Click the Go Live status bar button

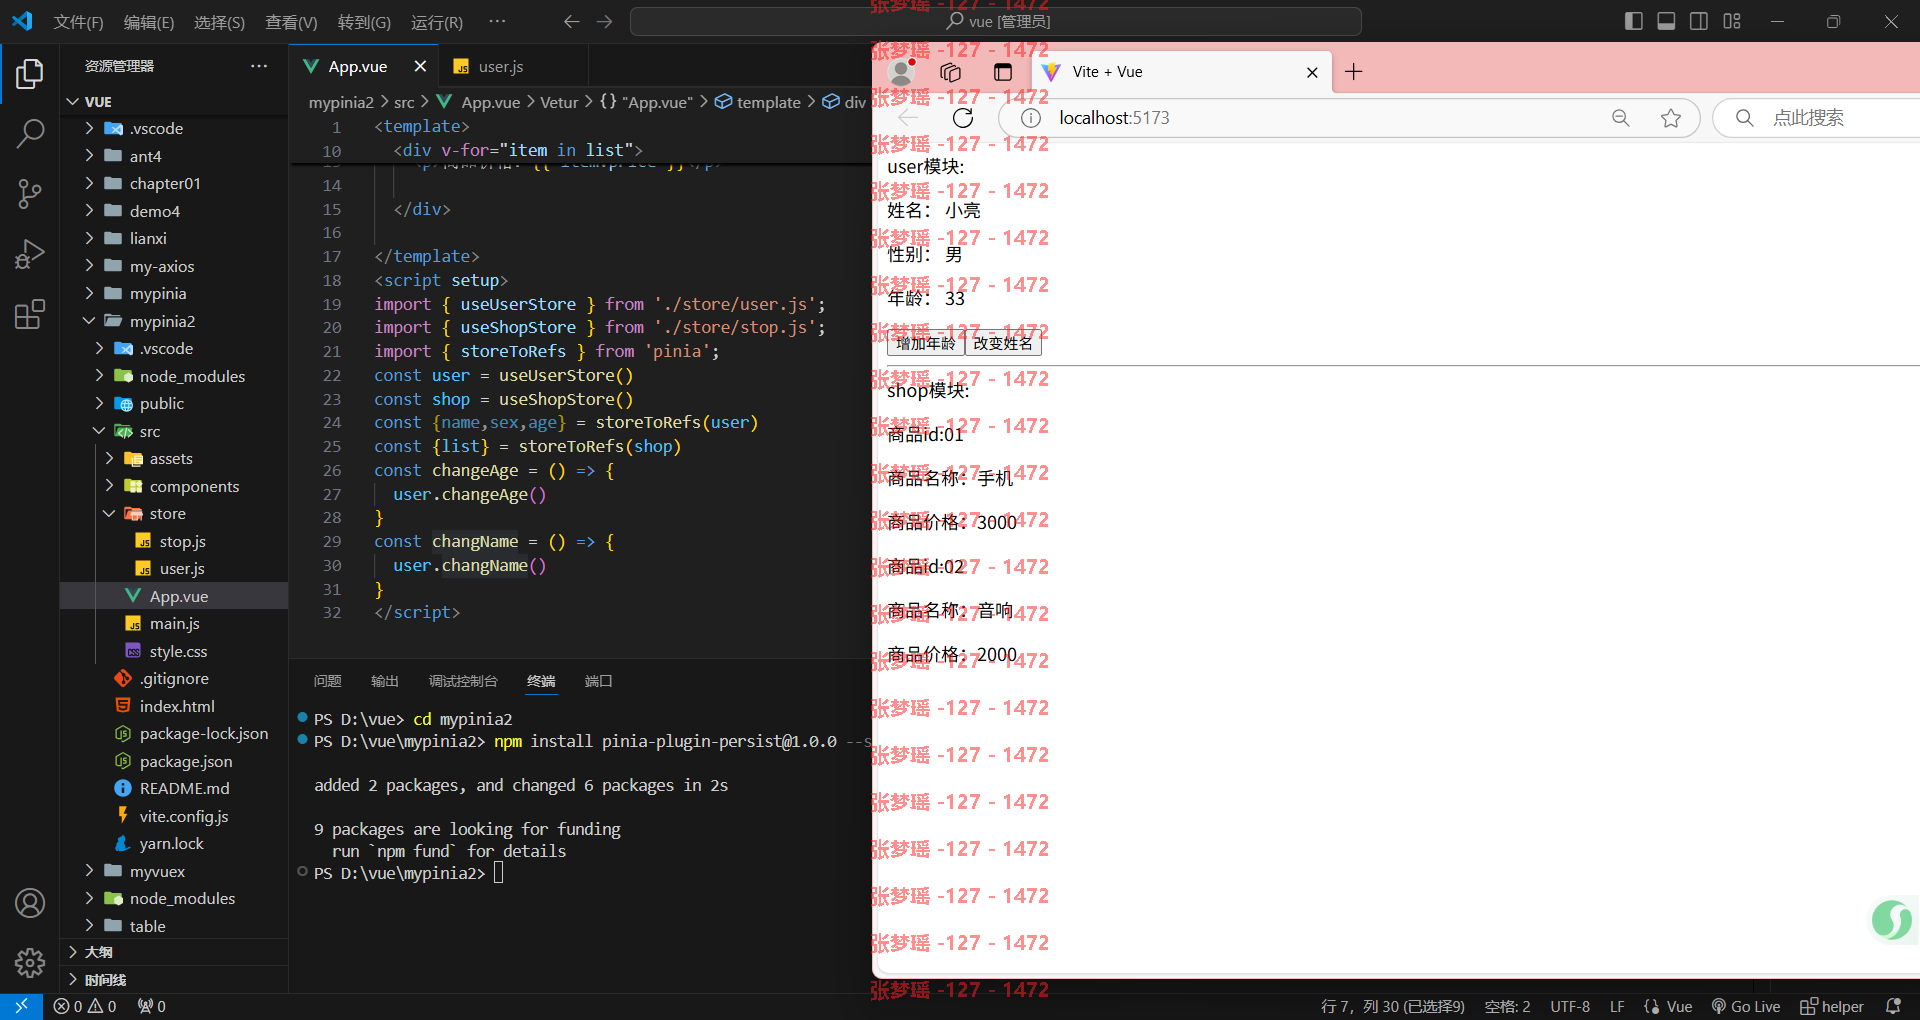click(x=1746, y=1006)
